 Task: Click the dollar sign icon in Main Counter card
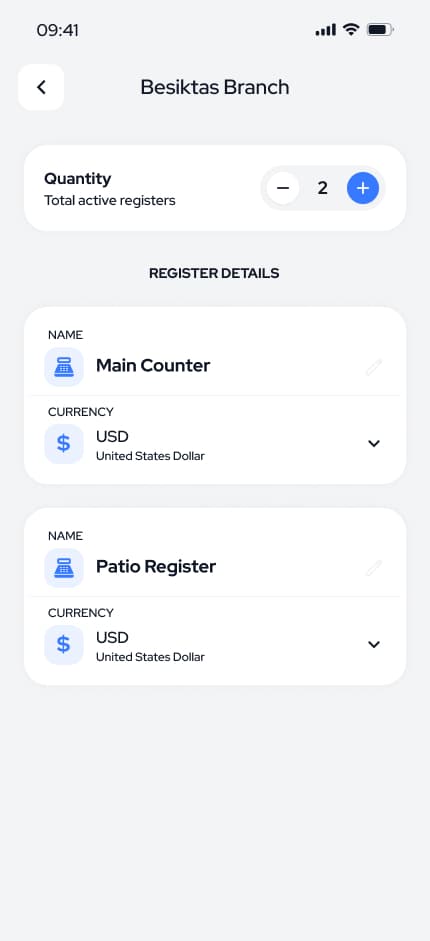coord(64,444)
